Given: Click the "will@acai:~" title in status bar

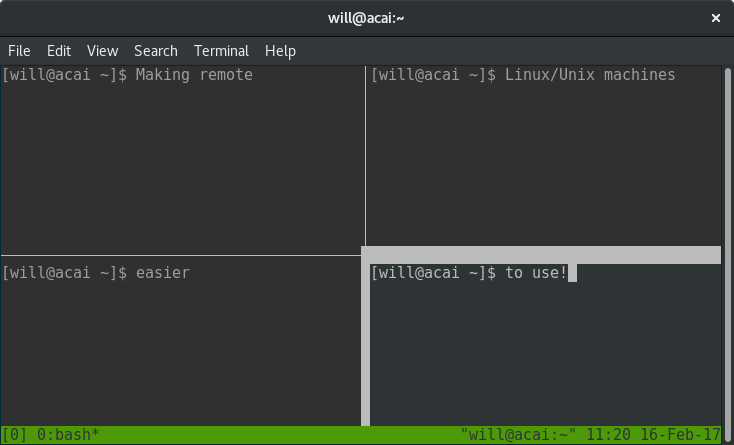Looking at the screenshot, I should (519, 435).
